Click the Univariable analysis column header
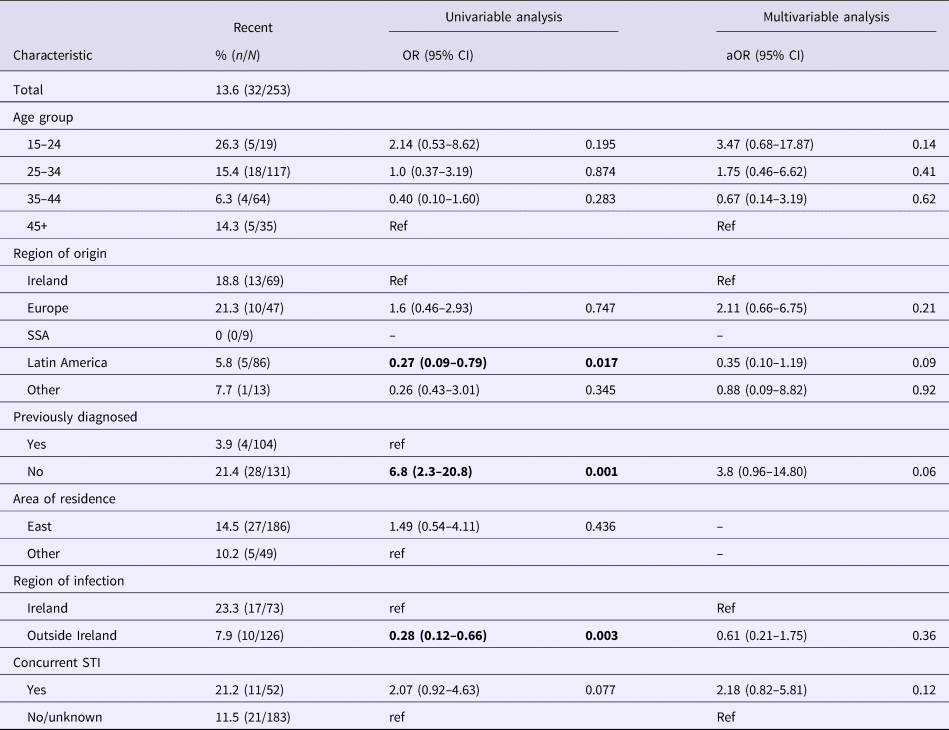Image resolution: width=949 pixels, height=730 pixels. tap(503, 17)
